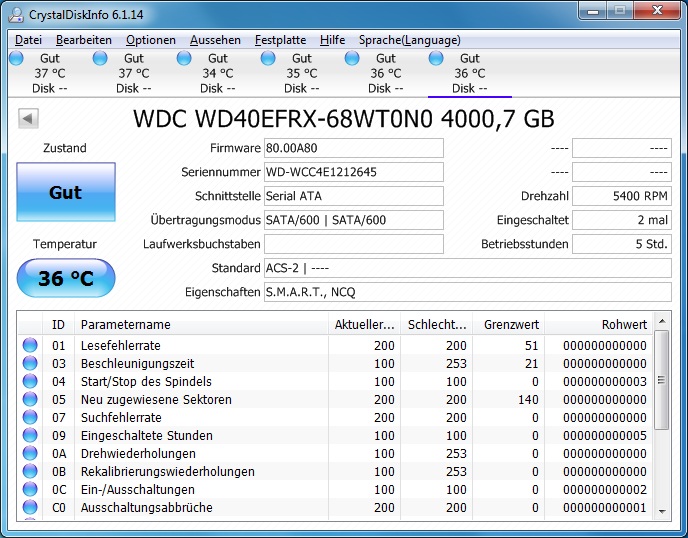688x538 pixels.
Task: Click the status orb for Drehwiederholungen
Action: pos(30,453)
